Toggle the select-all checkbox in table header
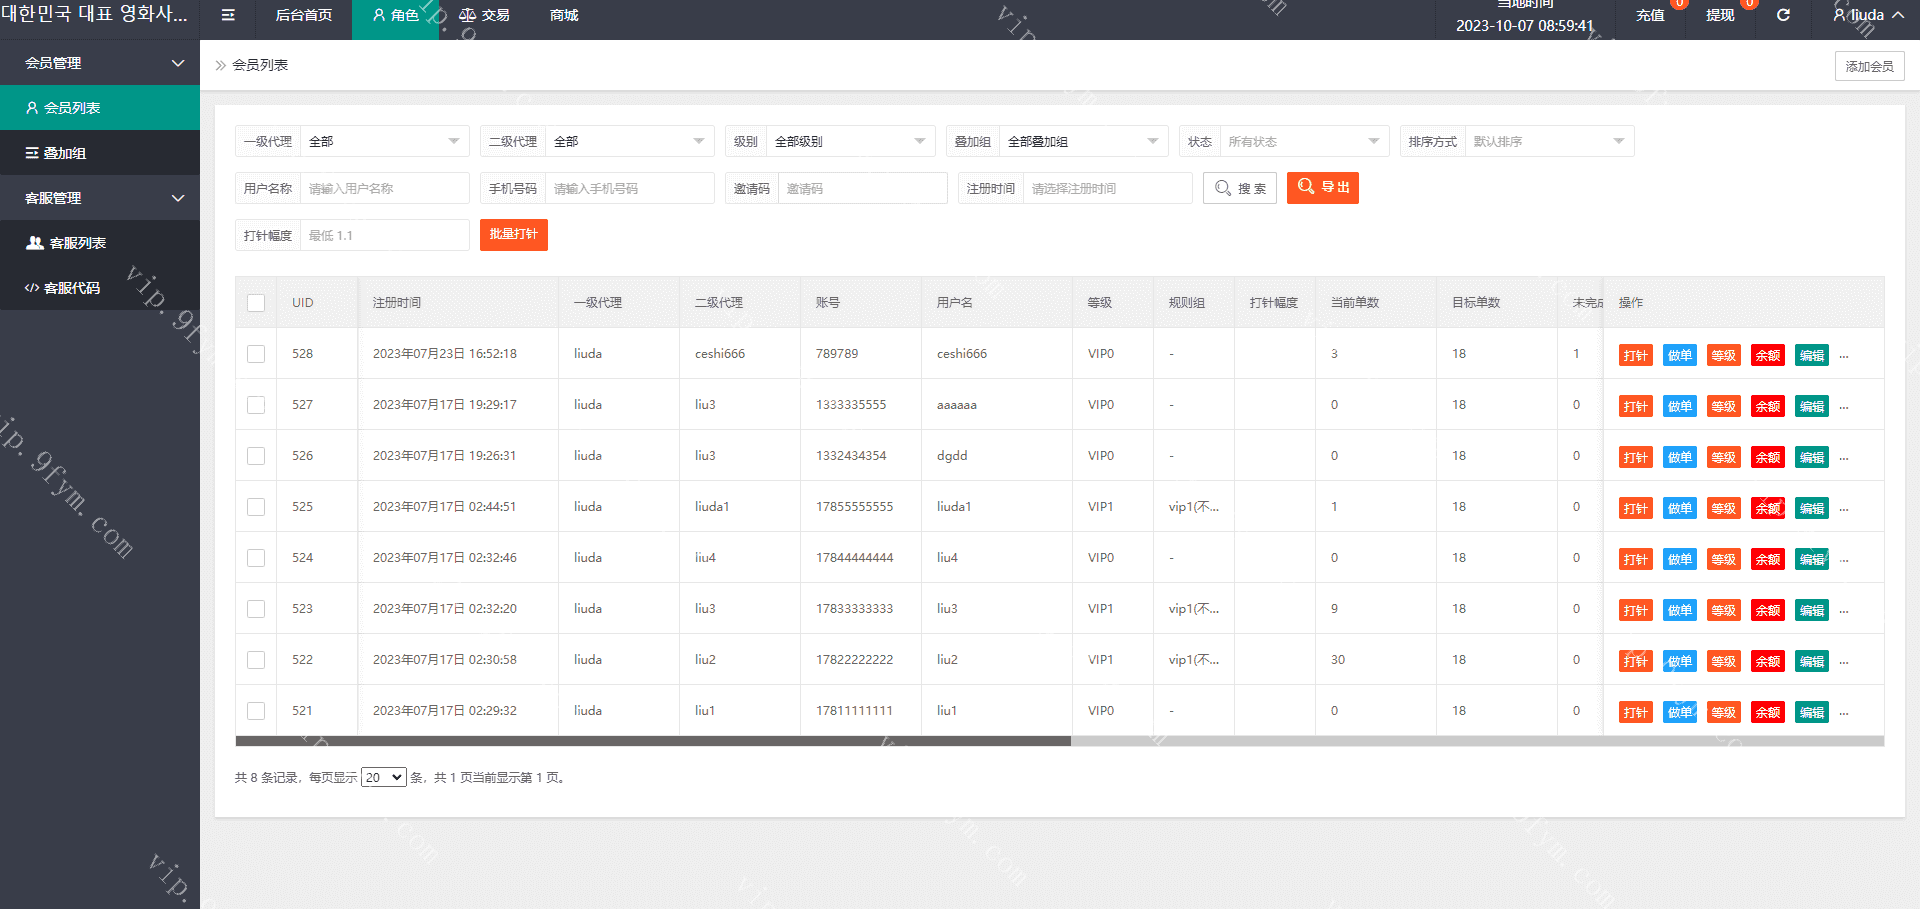 click(256, 303)
